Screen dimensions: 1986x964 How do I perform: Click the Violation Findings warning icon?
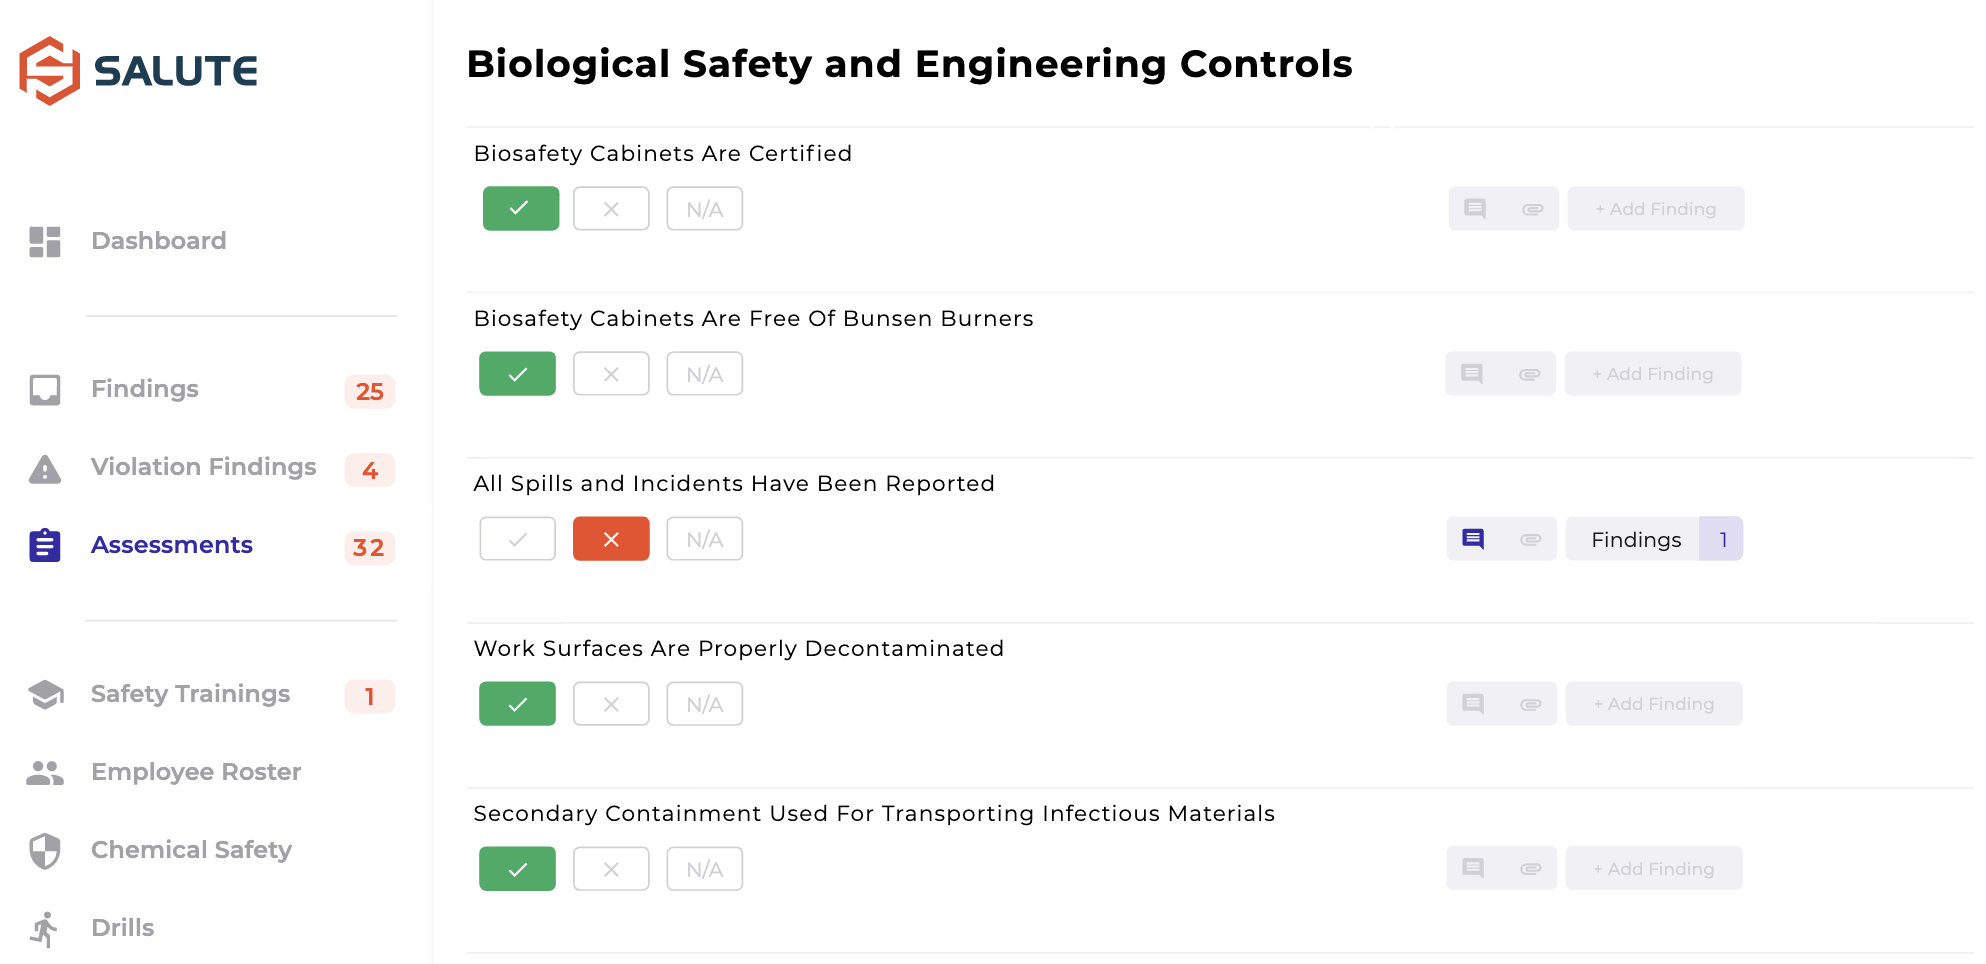pos(45,468)
